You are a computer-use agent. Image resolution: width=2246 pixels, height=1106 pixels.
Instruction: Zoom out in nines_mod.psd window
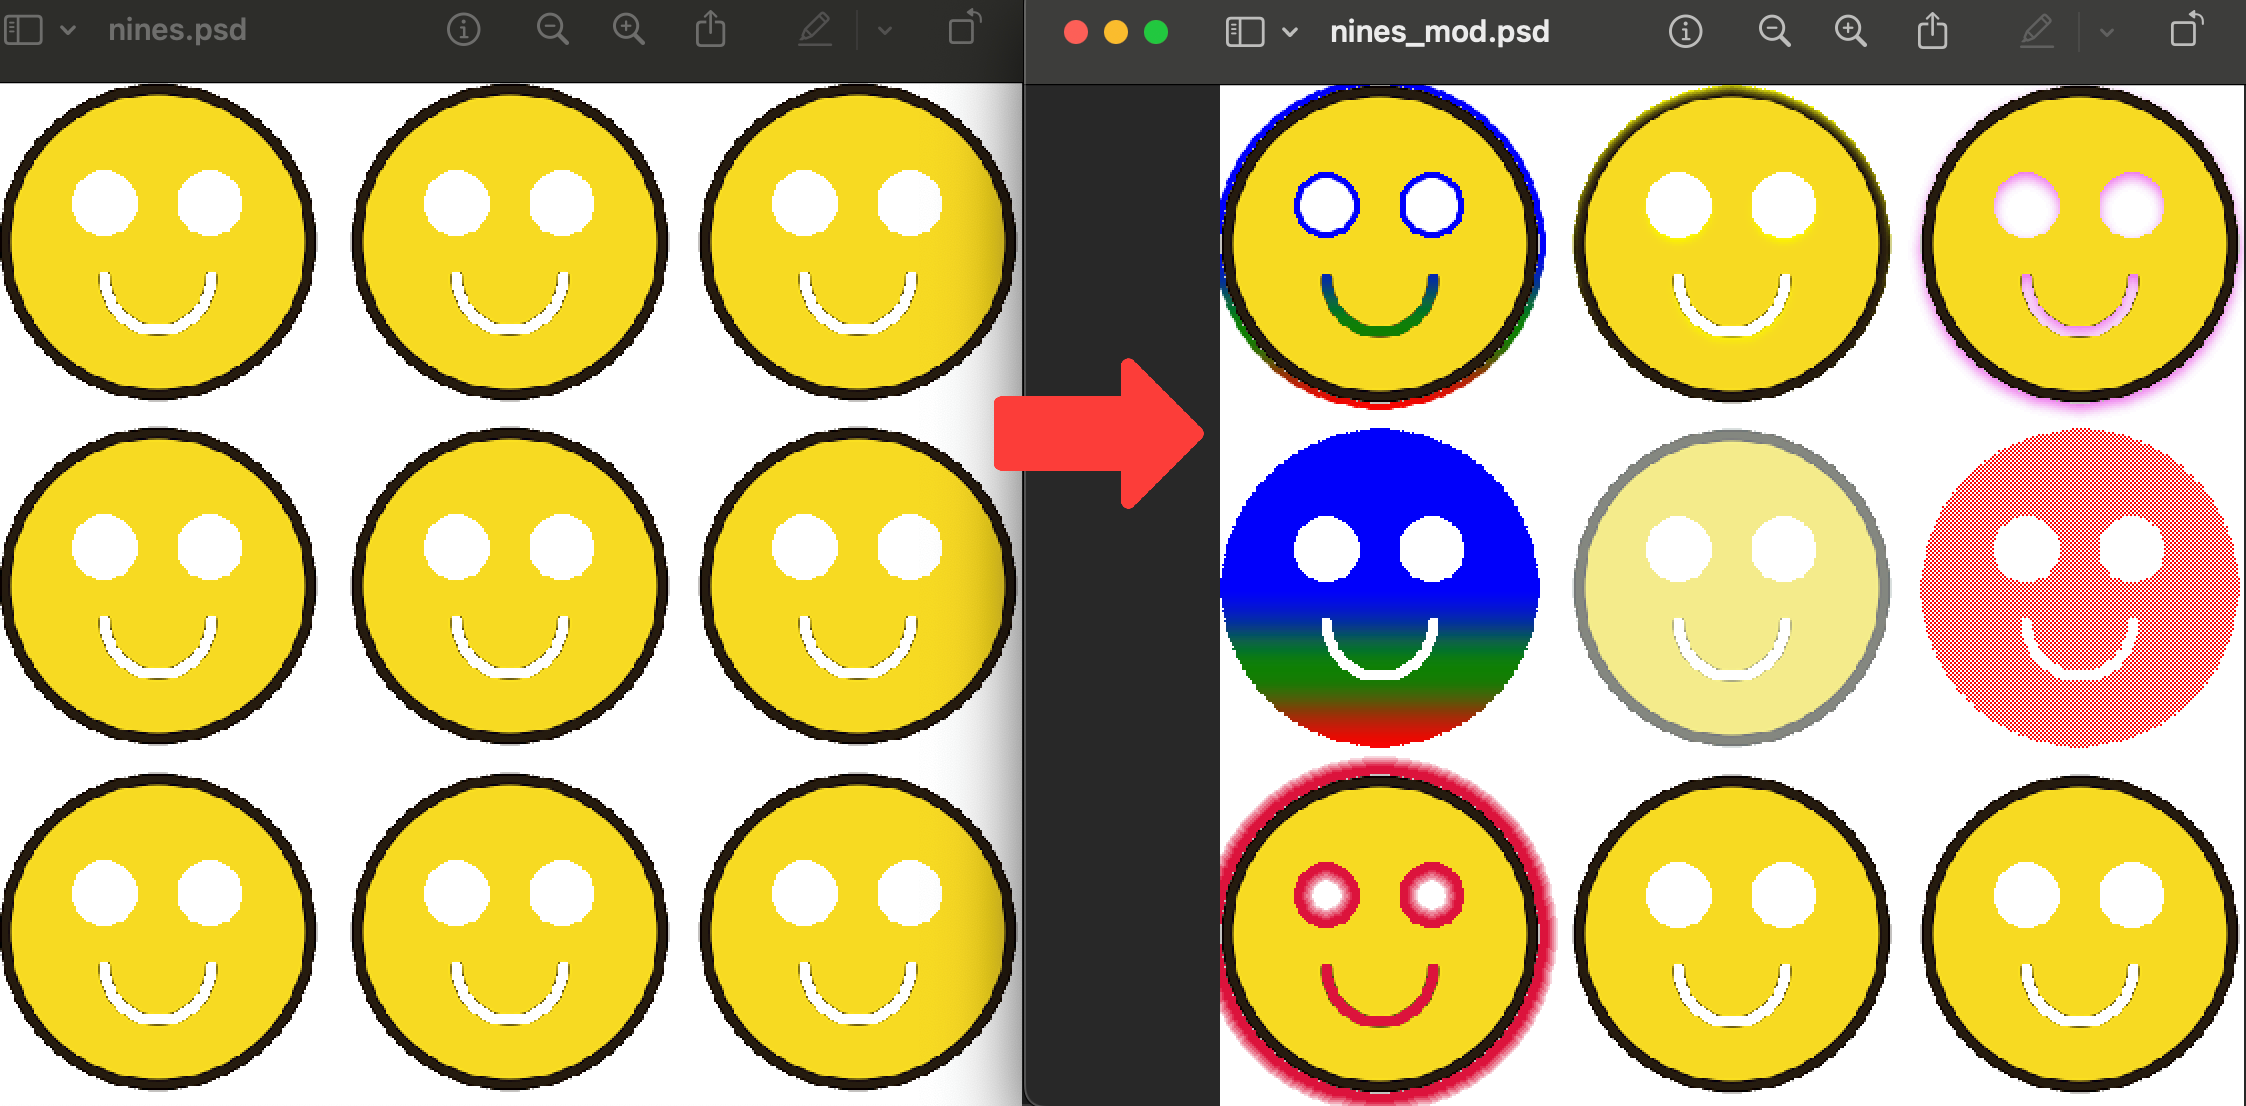point(1774,32)
